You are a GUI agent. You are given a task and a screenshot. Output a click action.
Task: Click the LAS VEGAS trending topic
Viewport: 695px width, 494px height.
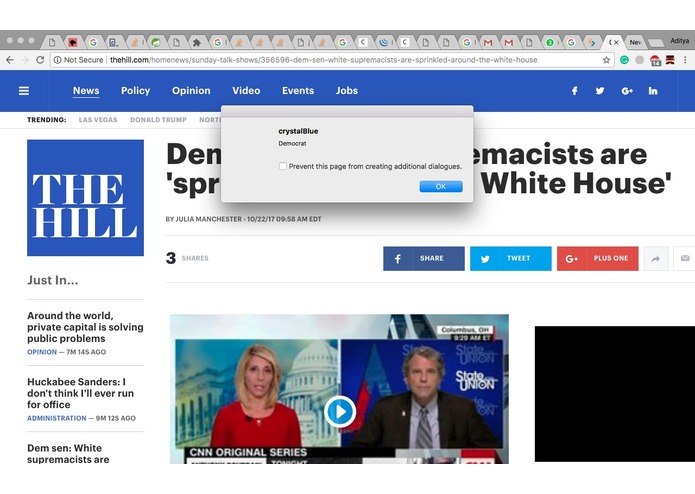coord(98,120)
